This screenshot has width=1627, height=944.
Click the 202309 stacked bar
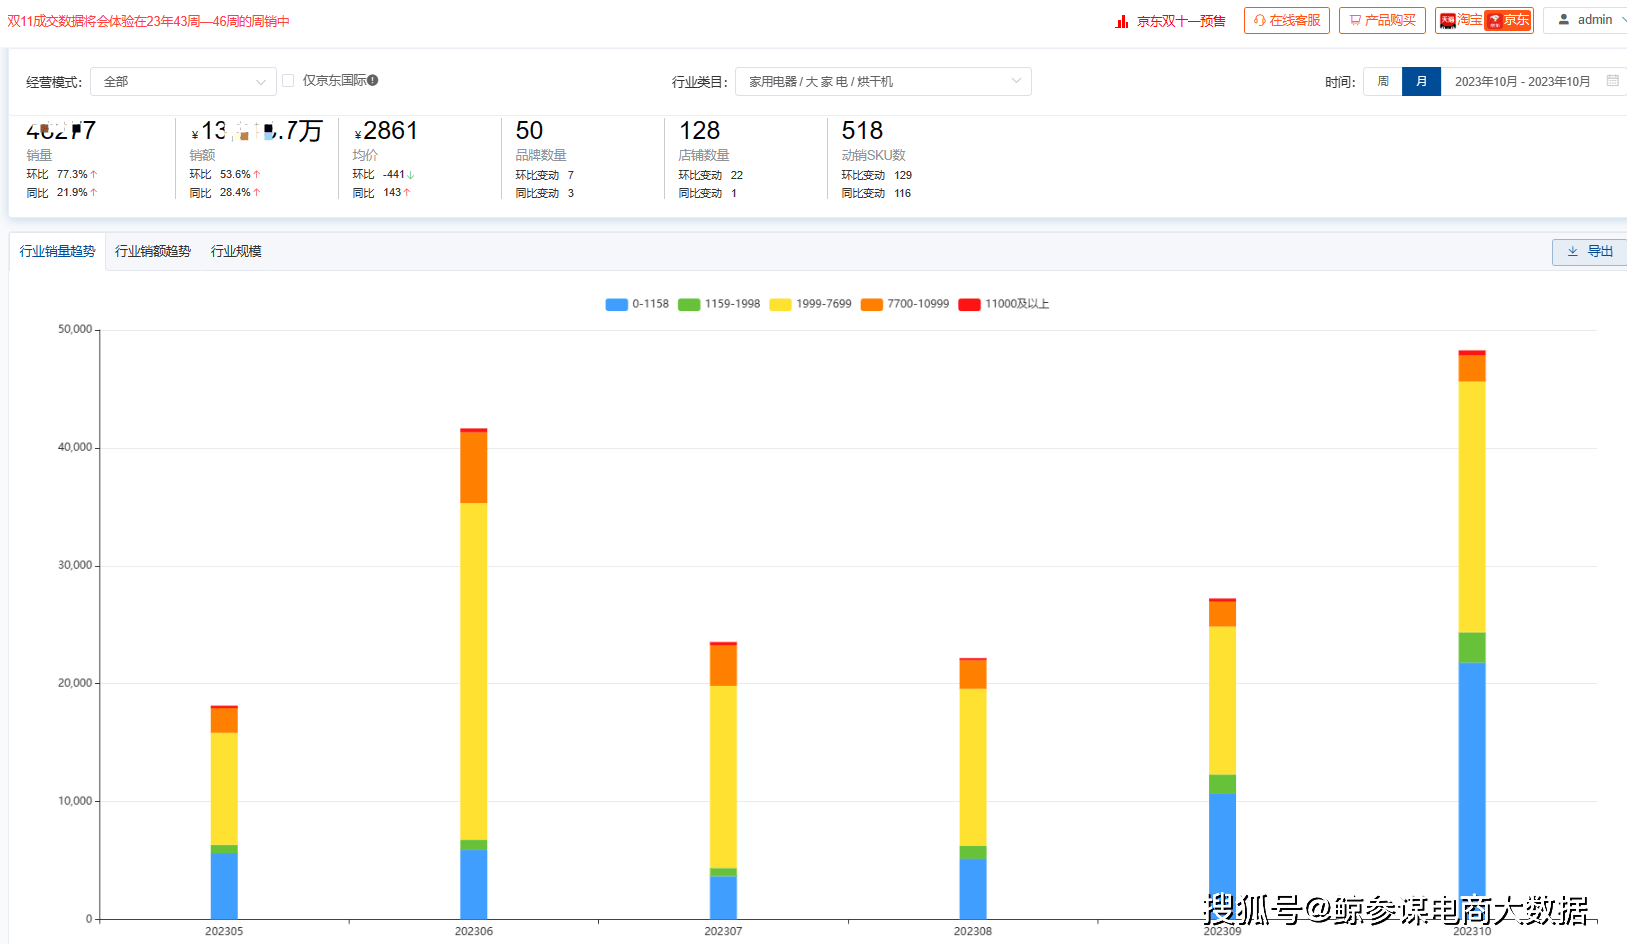pyautogui.click(x=1222, y=758)
